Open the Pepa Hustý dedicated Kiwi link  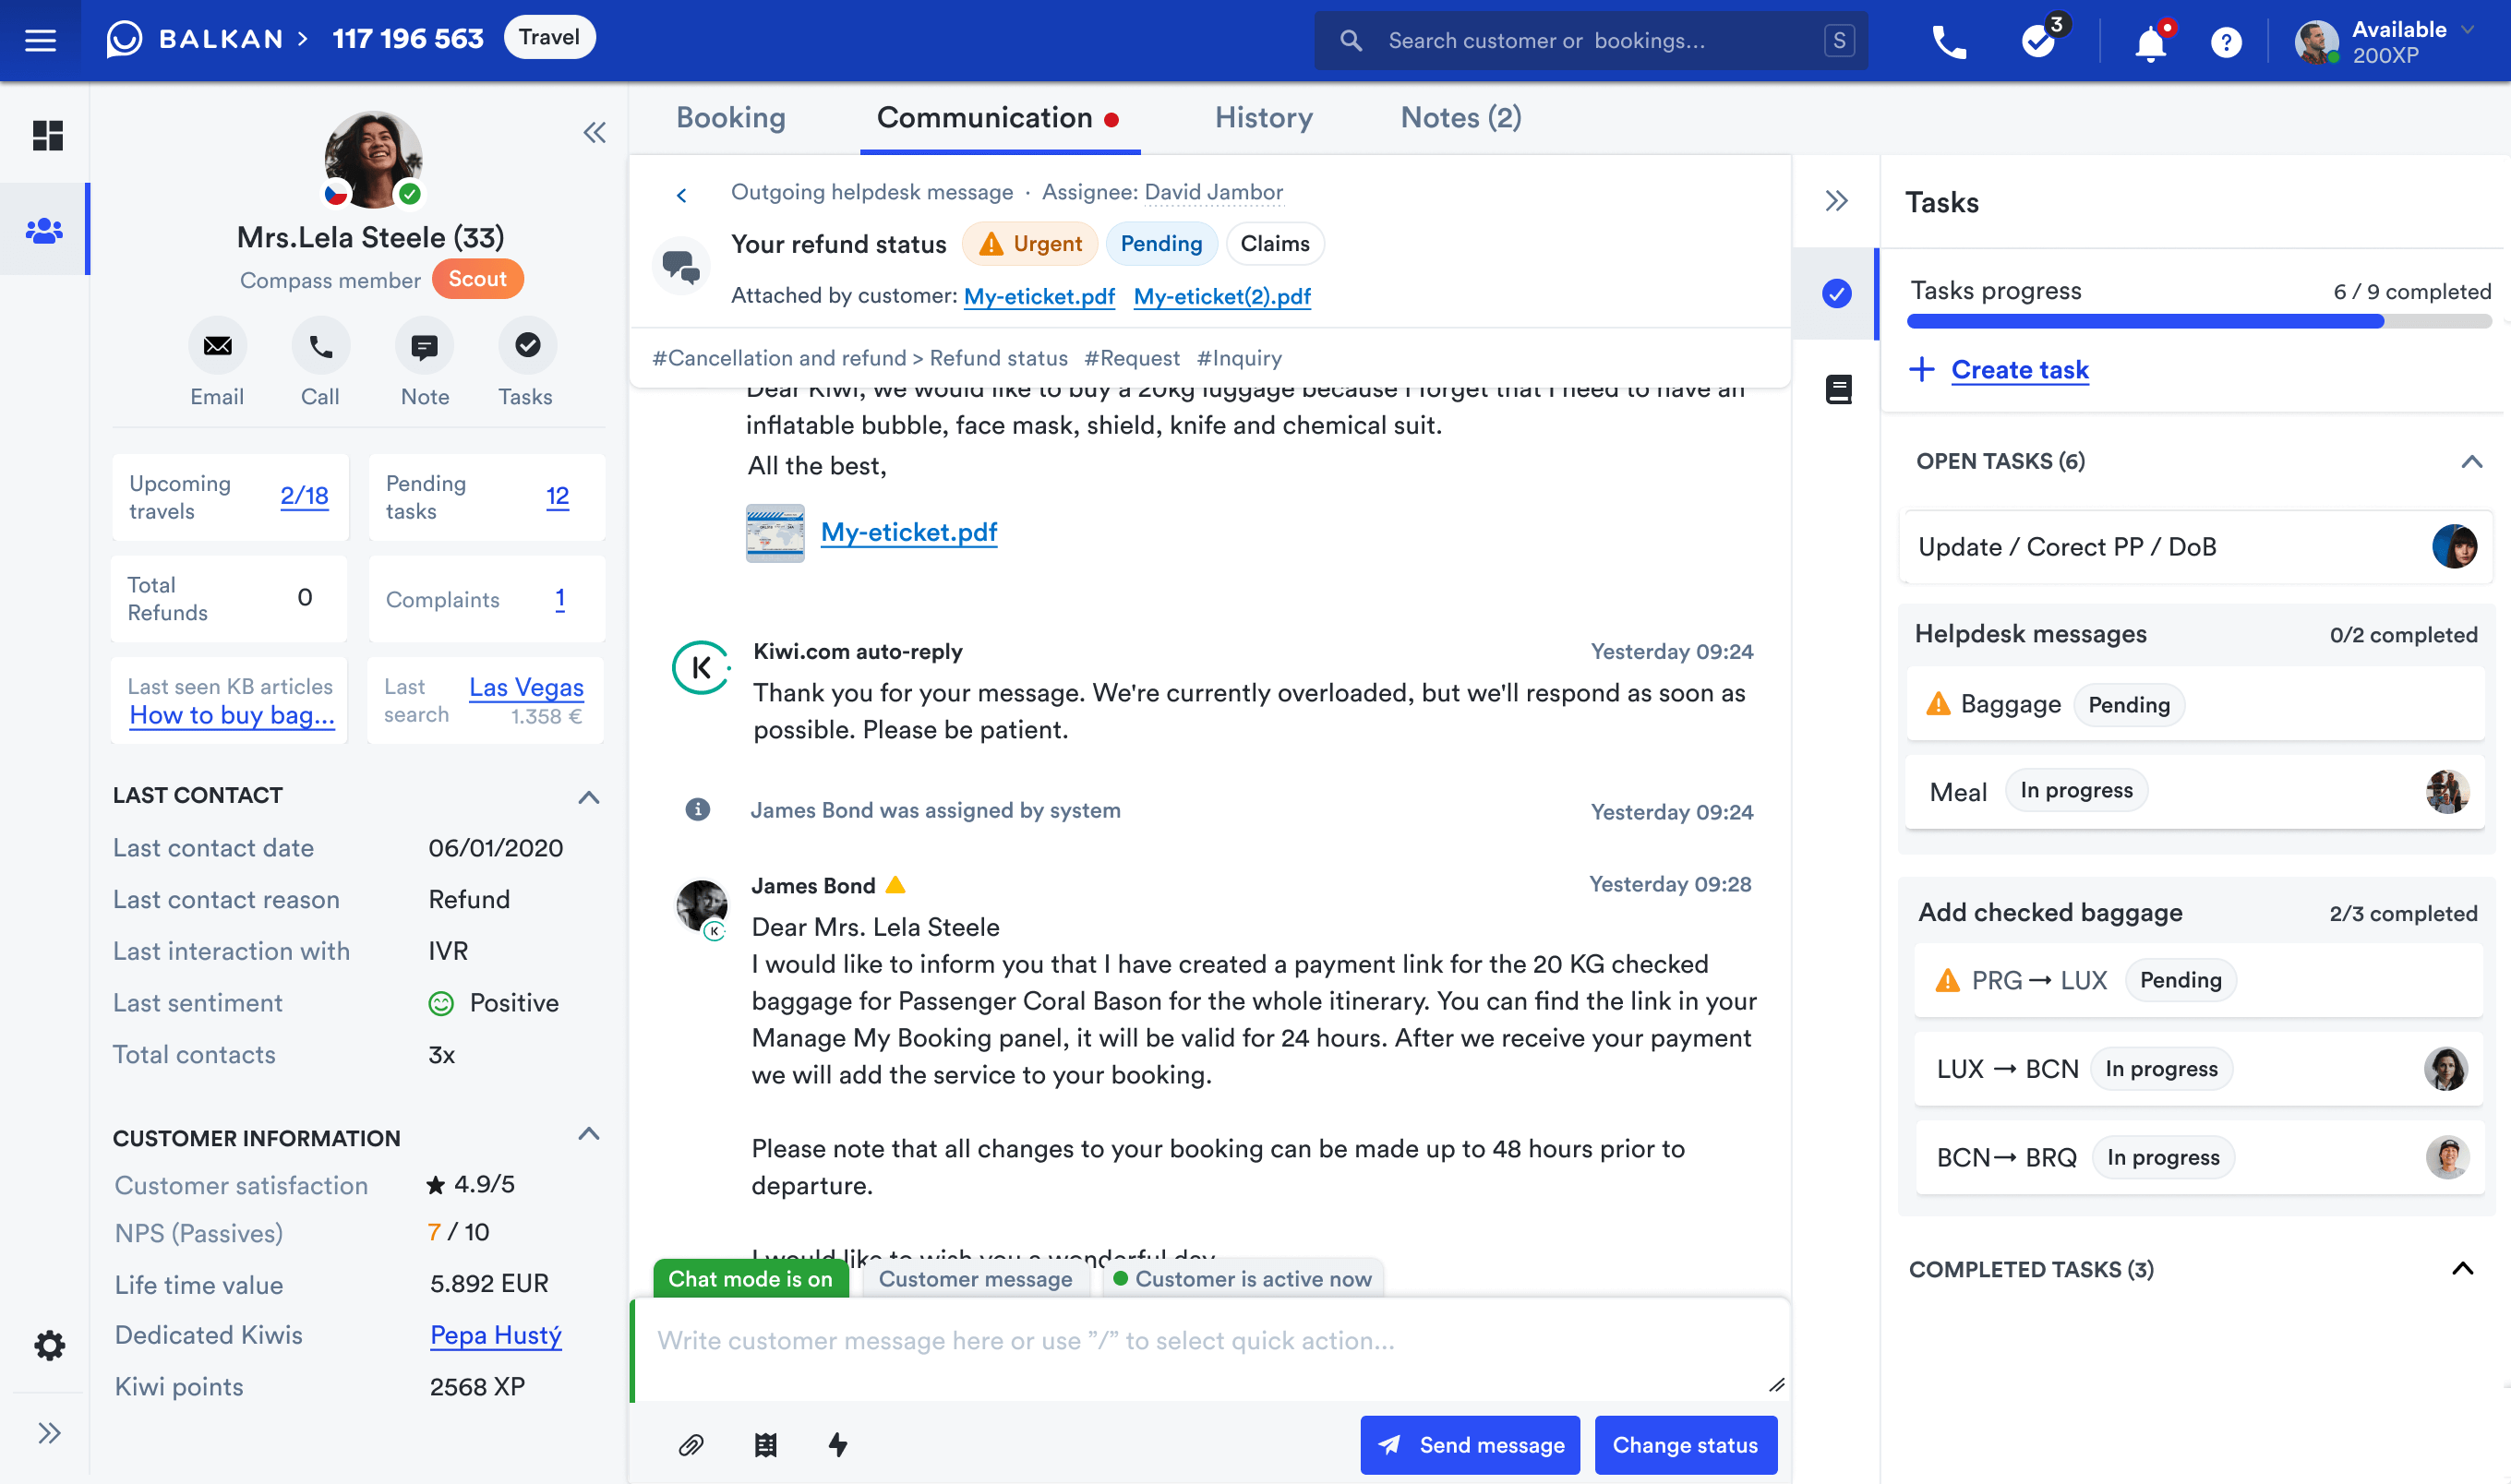coord(496,1336)
